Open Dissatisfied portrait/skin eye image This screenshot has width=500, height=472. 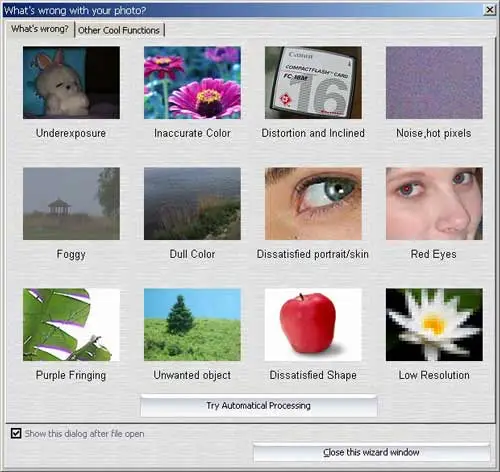[x=313, y=204]
